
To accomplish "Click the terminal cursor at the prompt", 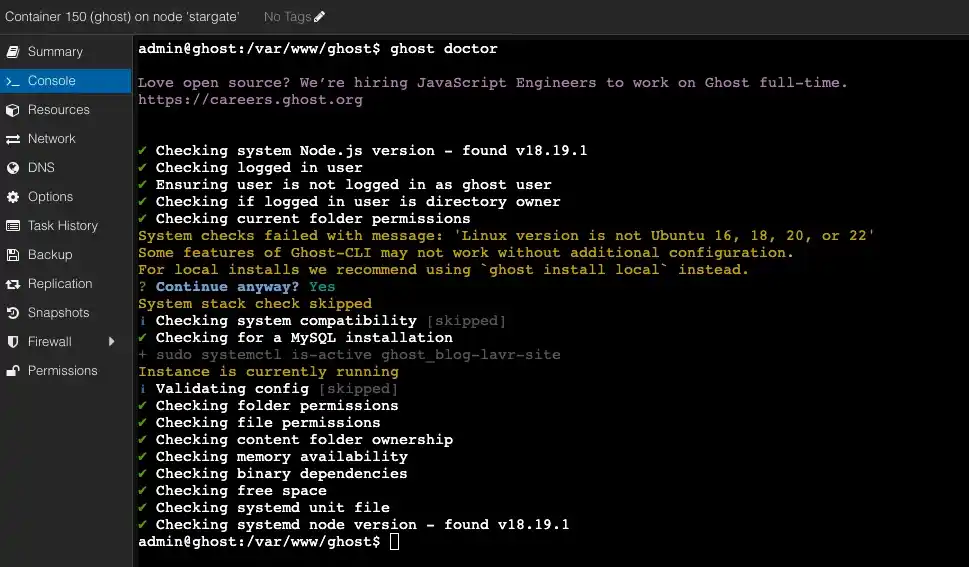I will [x=394, y=542].
